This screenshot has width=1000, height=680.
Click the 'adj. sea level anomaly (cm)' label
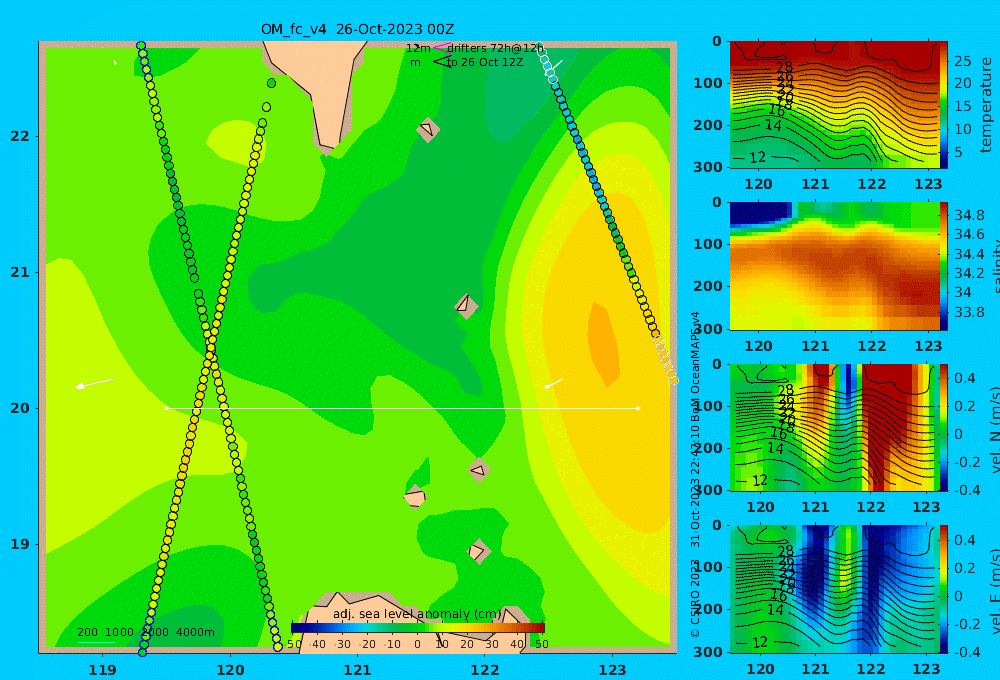click(x=417, y=614)
